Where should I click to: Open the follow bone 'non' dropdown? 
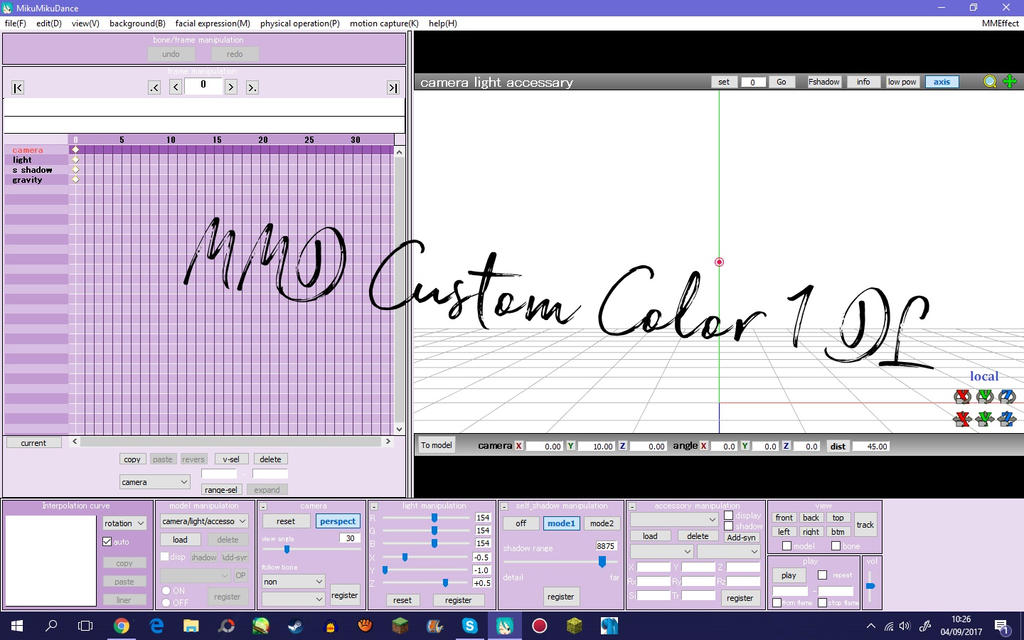point(293,581)
